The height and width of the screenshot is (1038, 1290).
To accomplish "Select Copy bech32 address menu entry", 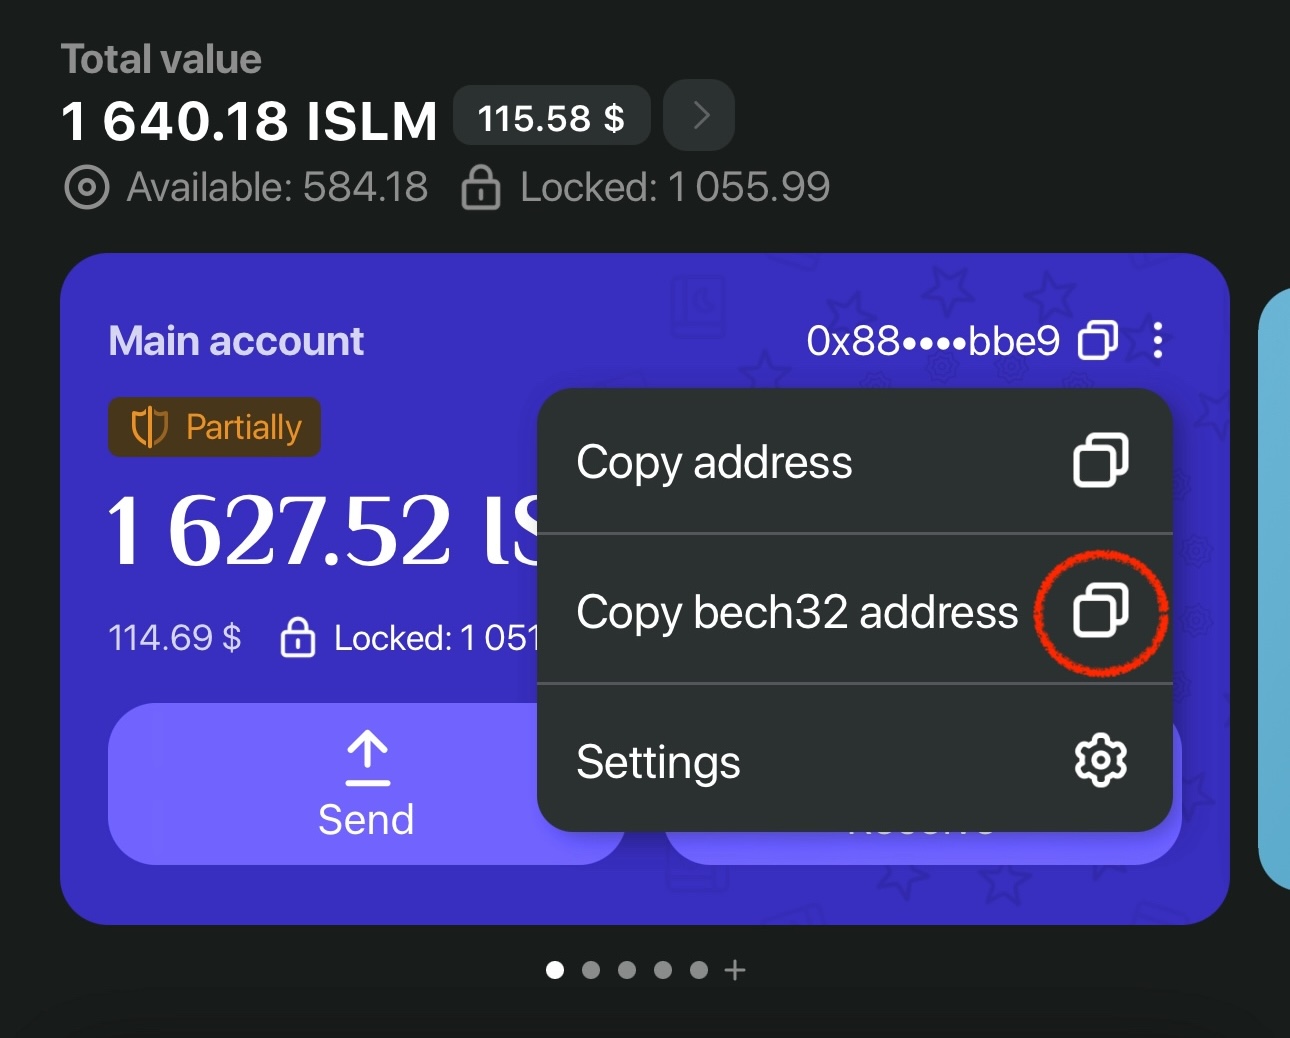I will point(796,612).
